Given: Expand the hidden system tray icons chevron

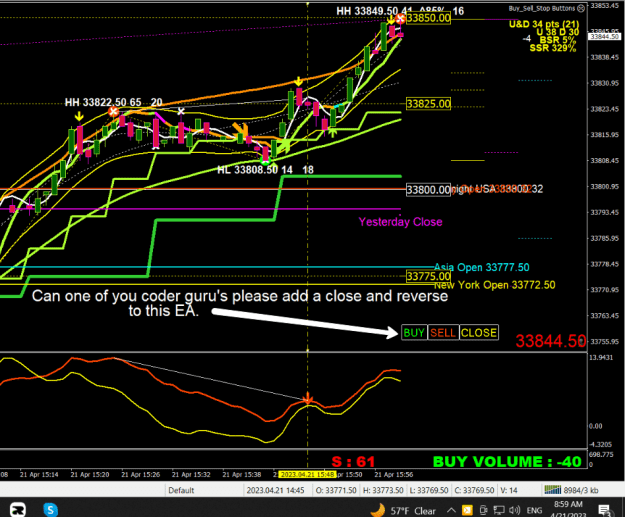Looking at the screenshot, I should [451, 510].
